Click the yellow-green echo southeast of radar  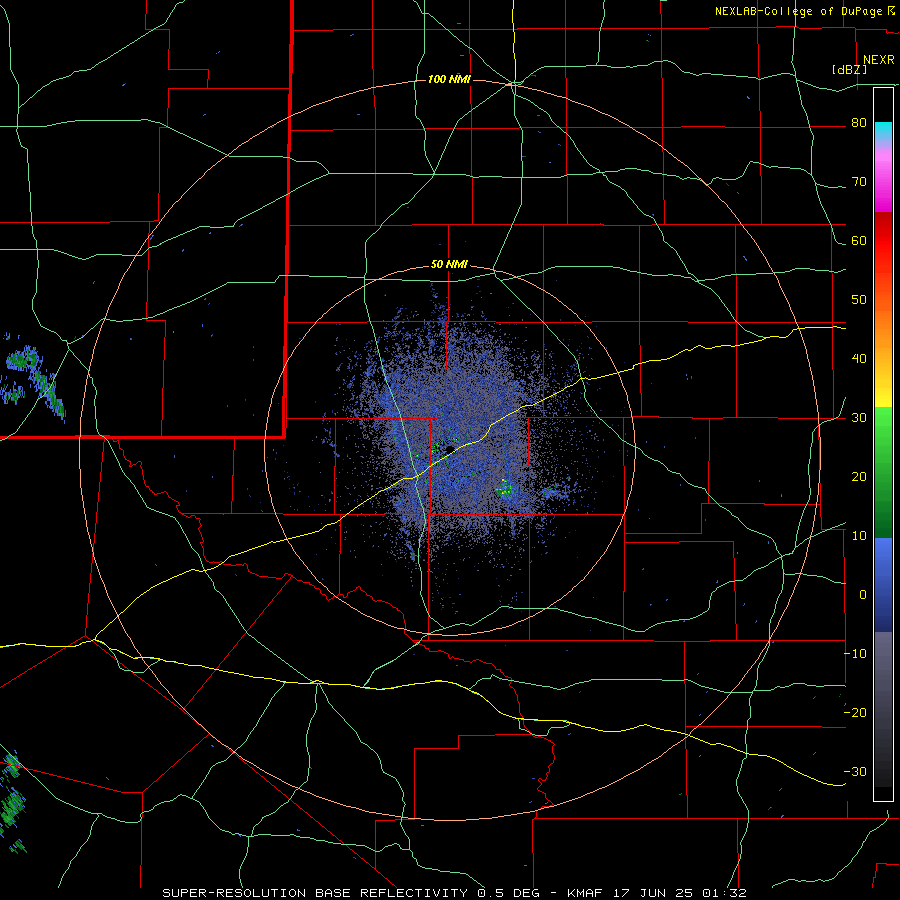tap(505, 488)
